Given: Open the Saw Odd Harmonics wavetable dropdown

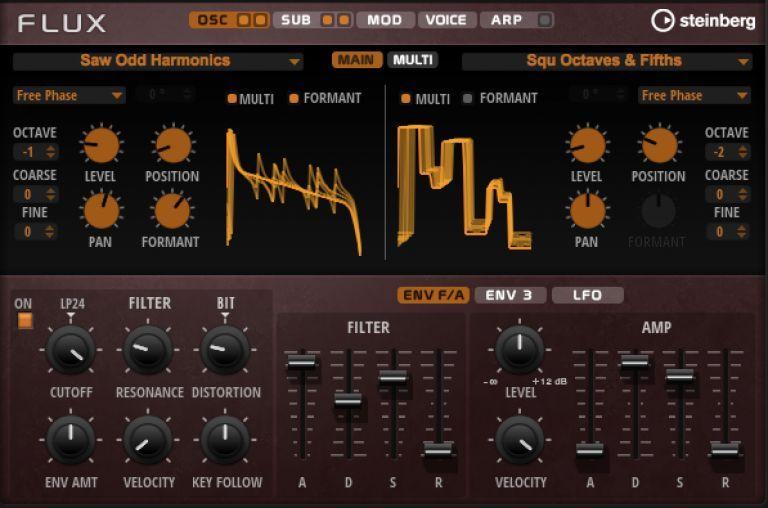Looking at the screenshot, I should (x=158, y=61).
